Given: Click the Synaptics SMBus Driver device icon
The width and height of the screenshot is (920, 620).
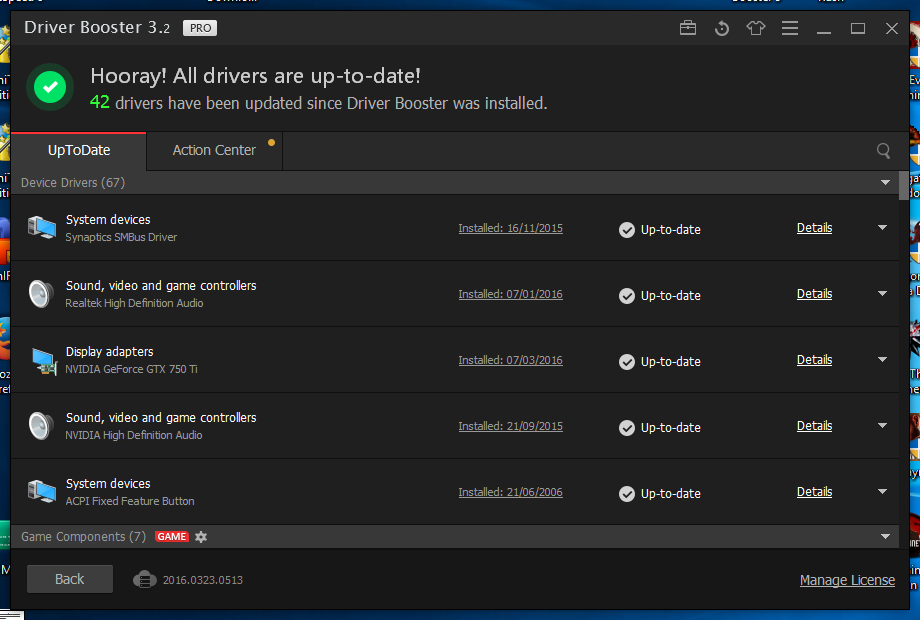Looking at the screenshot, I should point(42,228).
